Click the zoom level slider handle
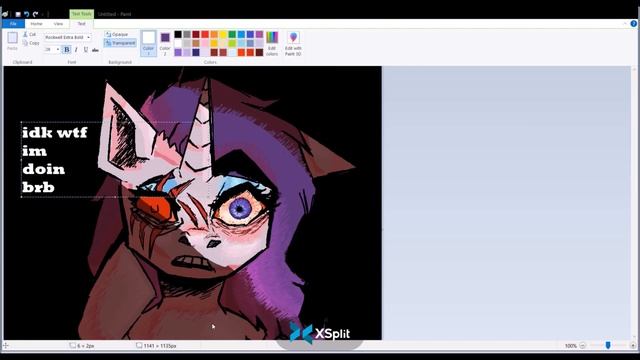The image size is (640, 360). click(x=608, y=346)
